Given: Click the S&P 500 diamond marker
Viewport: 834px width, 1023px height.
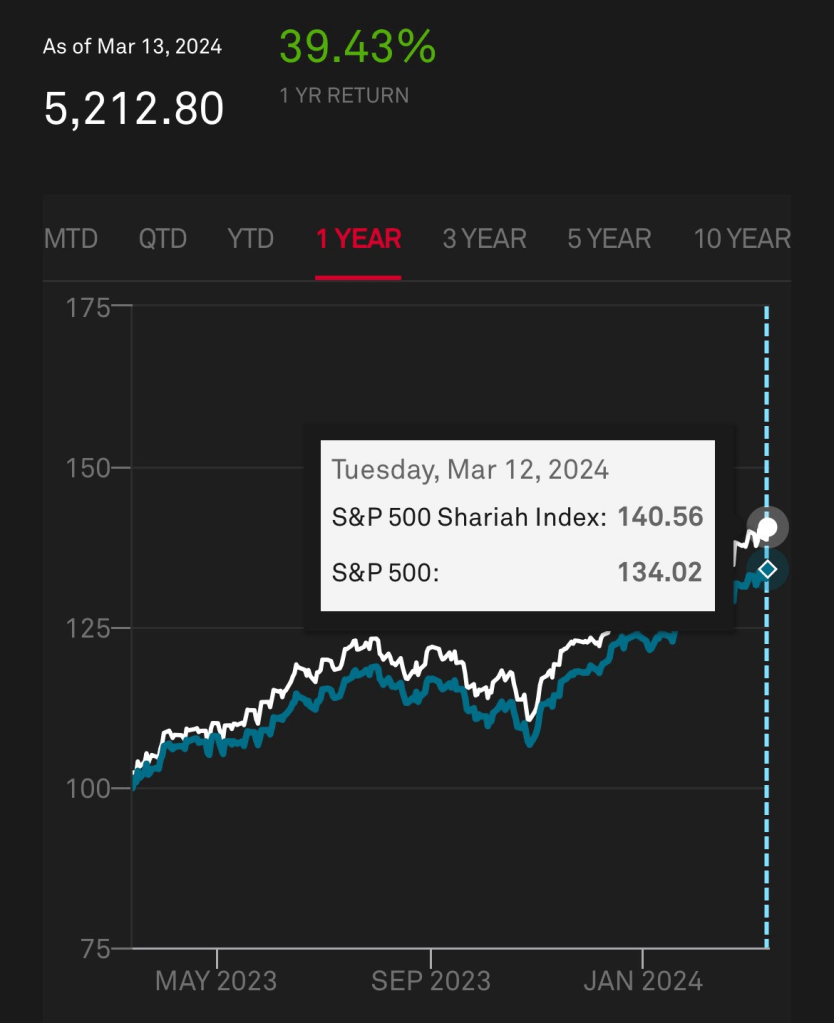Looking at the screenshot, I should pyautogui.click(x=767, y=569).
